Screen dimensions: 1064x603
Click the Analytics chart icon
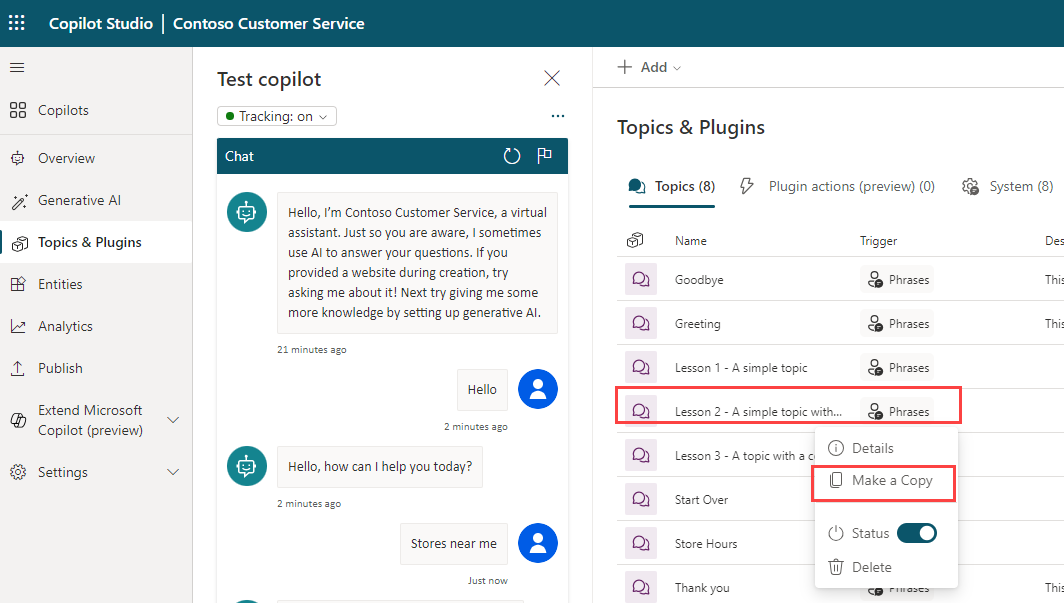[x=18, y=326]
